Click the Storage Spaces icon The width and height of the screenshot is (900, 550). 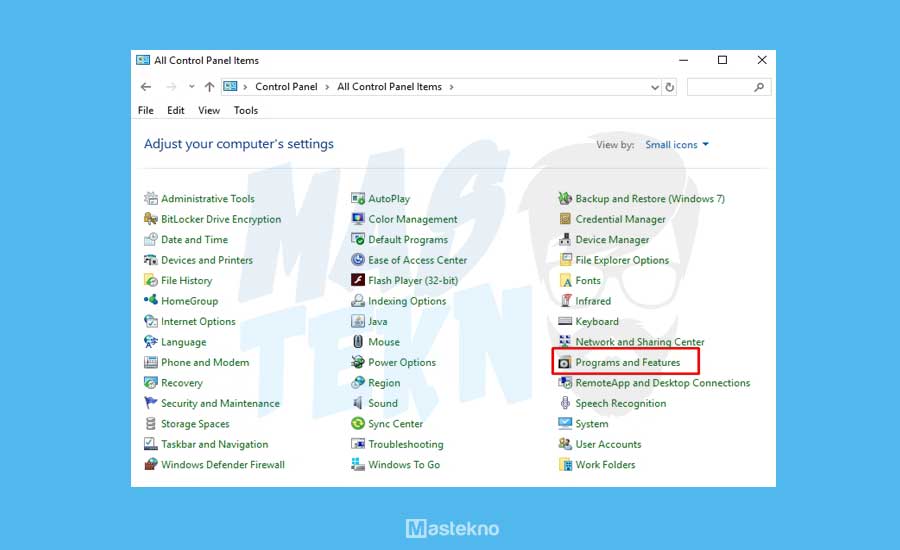(x=151, y=424)
